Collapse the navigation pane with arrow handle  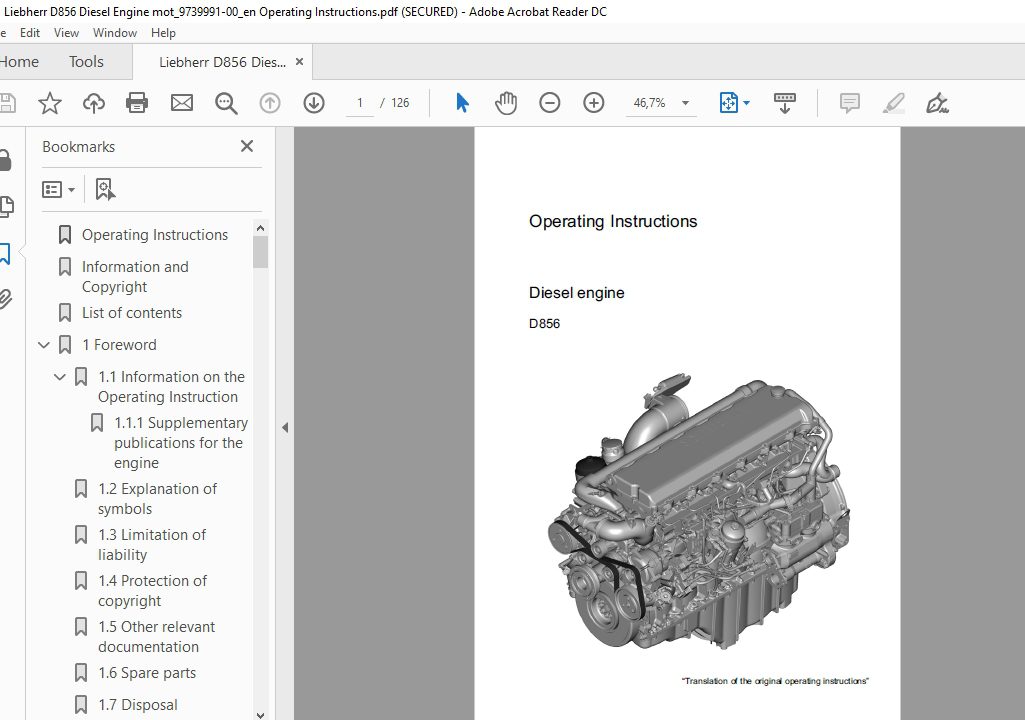[x=285, y=427]
